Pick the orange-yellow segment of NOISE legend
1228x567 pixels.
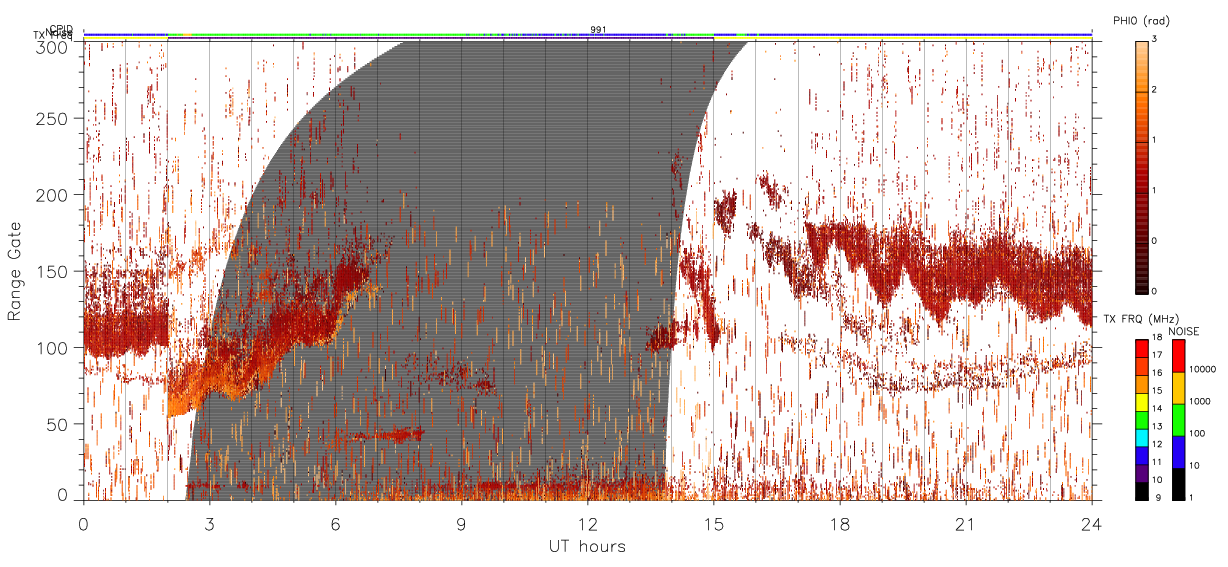[x=1179, y=388]
